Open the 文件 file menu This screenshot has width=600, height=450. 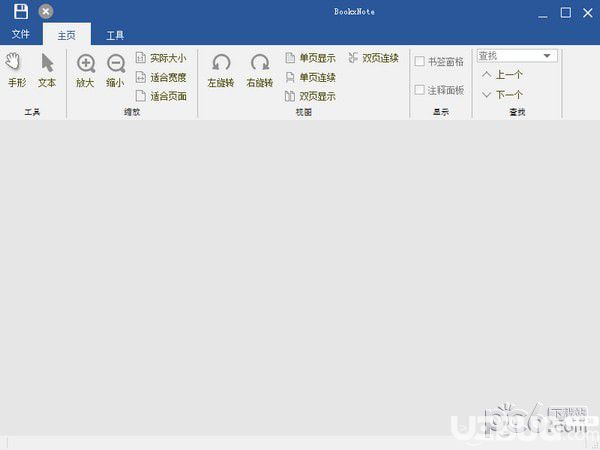click(21, 34)
